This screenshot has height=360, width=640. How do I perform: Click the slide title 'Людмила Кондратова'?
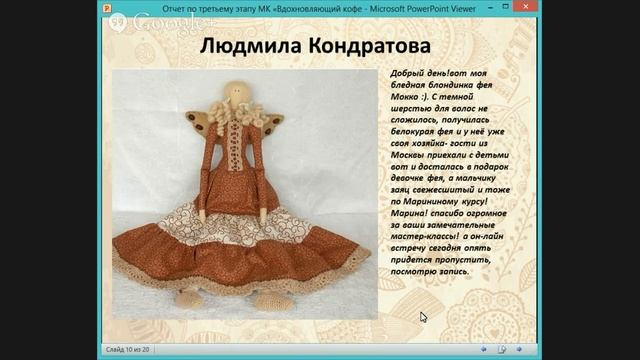315,45
